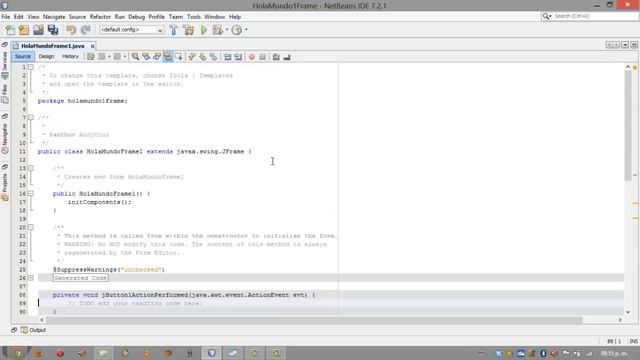Toggle Rectangular Selection mode icon
Image resolution: width=640 pixels, height=360 pixels.
[179, 57]
